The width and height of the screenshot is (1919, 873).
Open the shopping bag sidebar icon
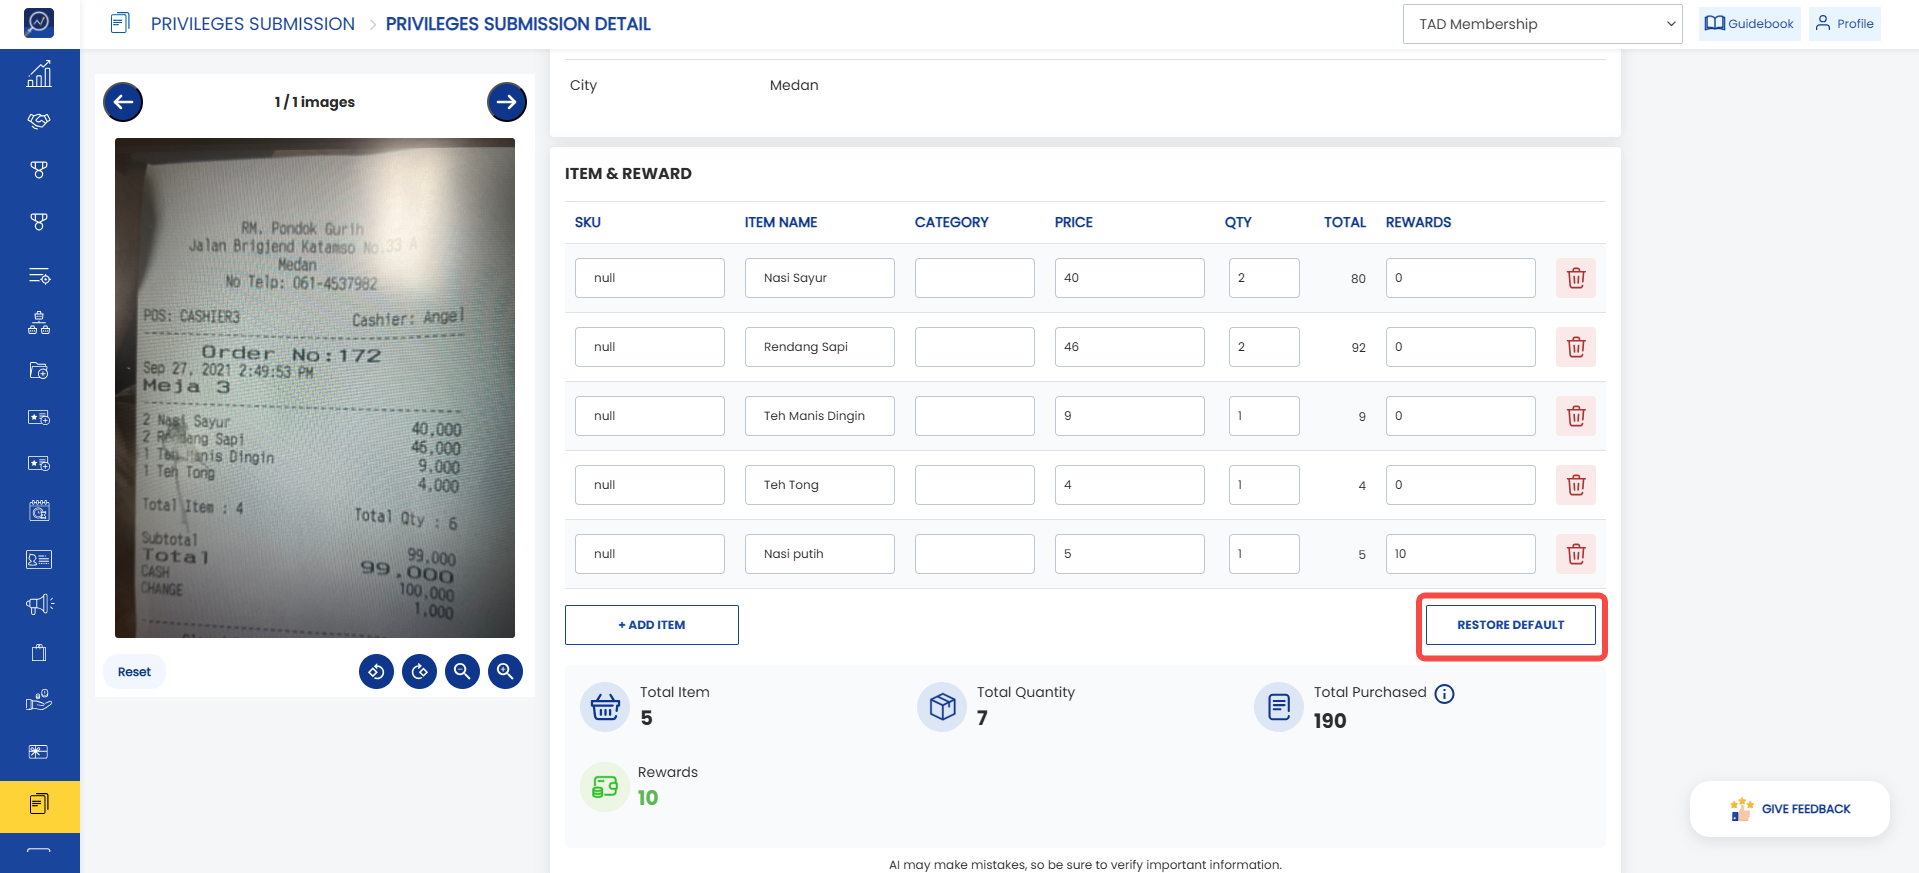[x=39, y=653]
